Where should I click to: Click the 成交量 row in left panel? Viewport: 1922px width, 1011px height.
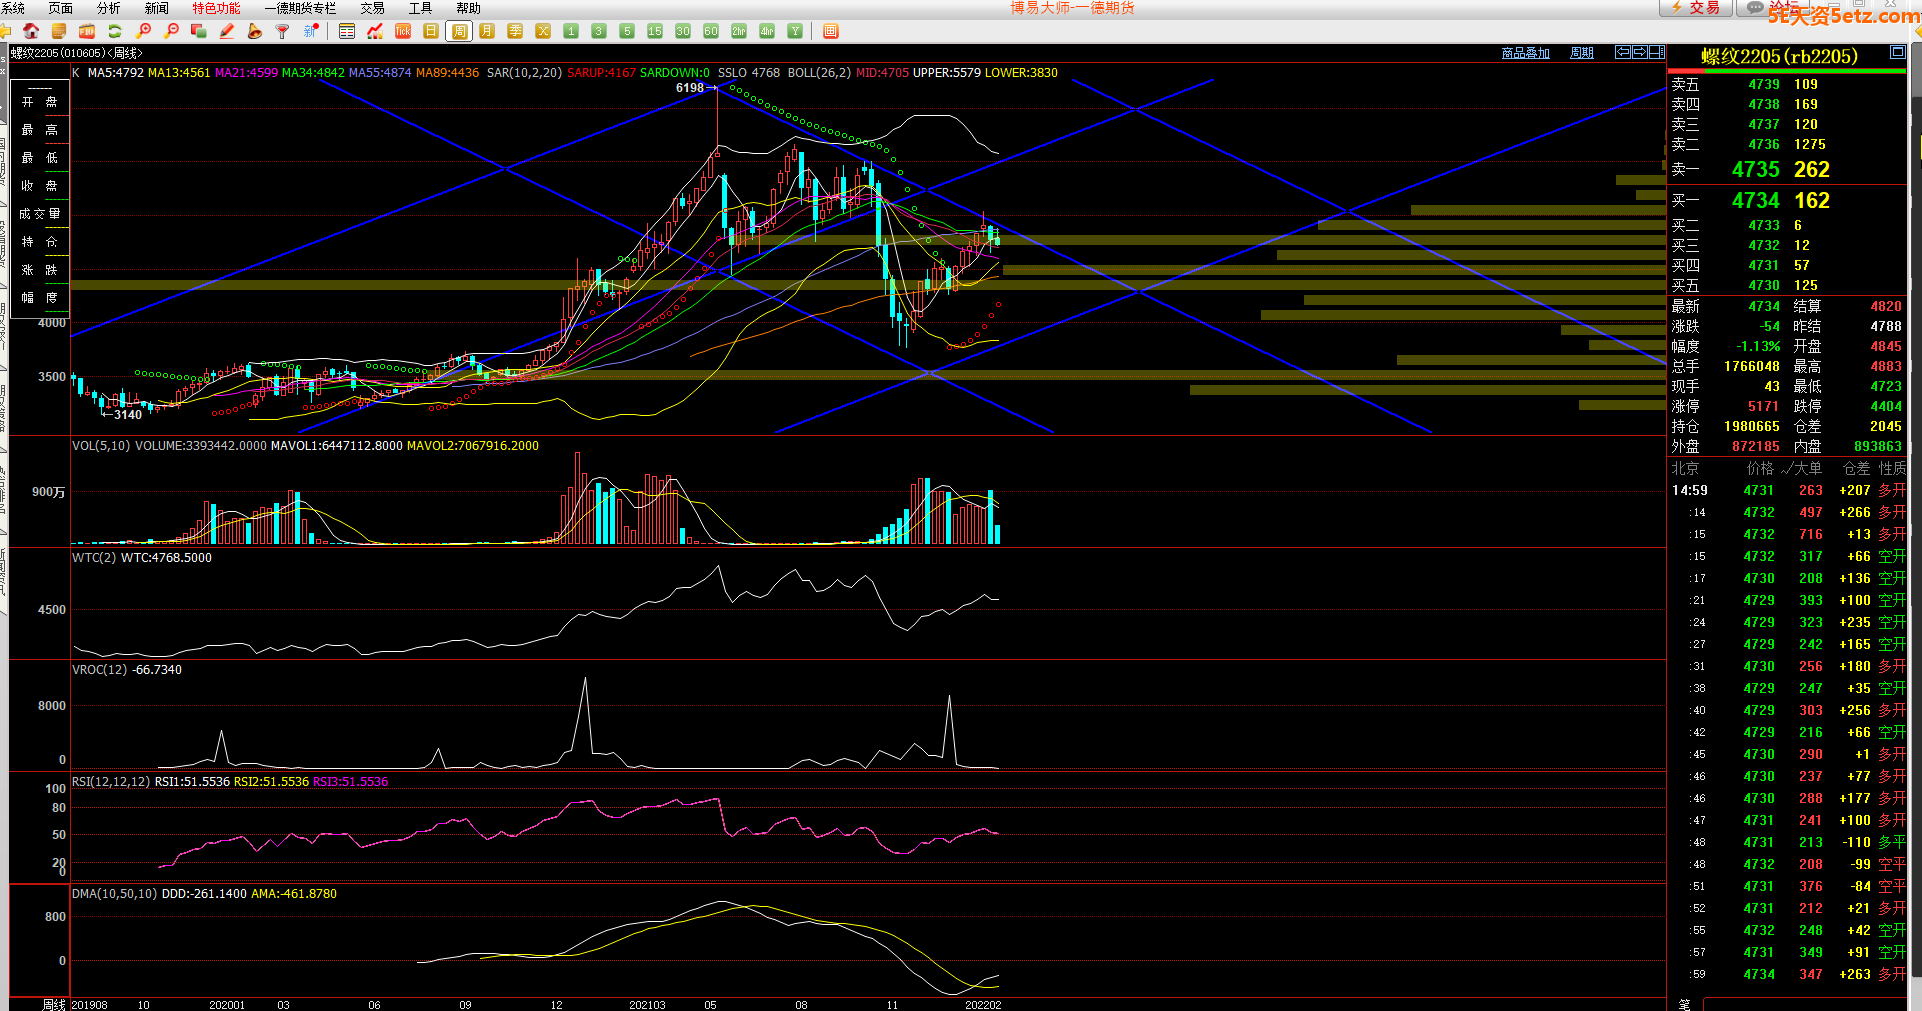[x=40, y=214]
